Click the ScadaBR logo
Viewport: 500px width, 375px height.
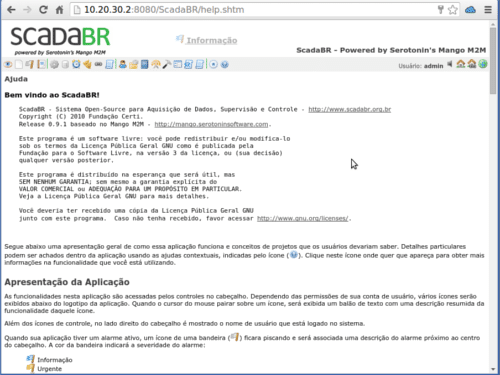(x=60, y=41)
